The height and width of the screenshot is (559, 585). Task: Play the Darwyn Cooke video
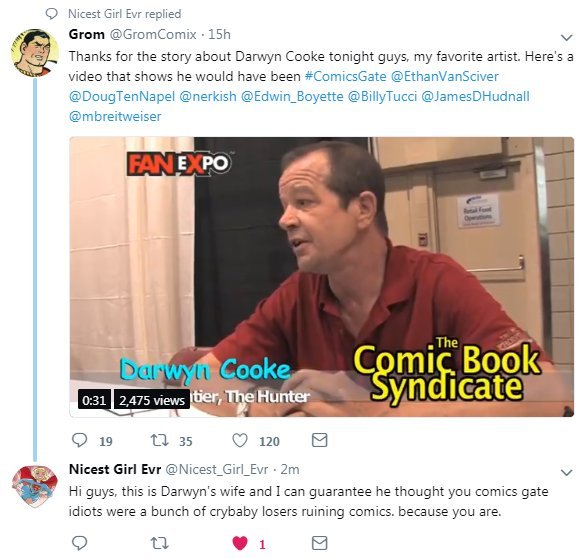[x=322, y=277]
